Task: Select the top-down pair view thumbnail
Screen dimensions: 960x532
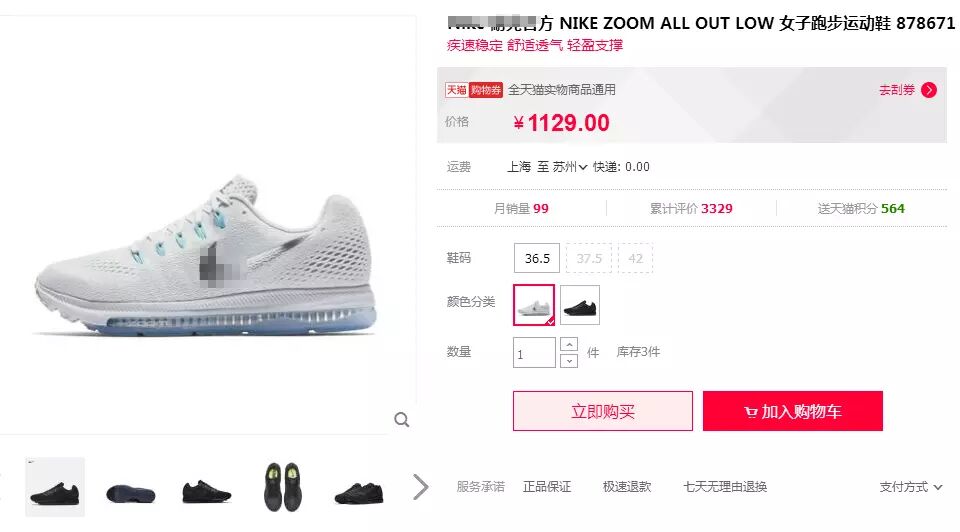Action: click(283, 487)
